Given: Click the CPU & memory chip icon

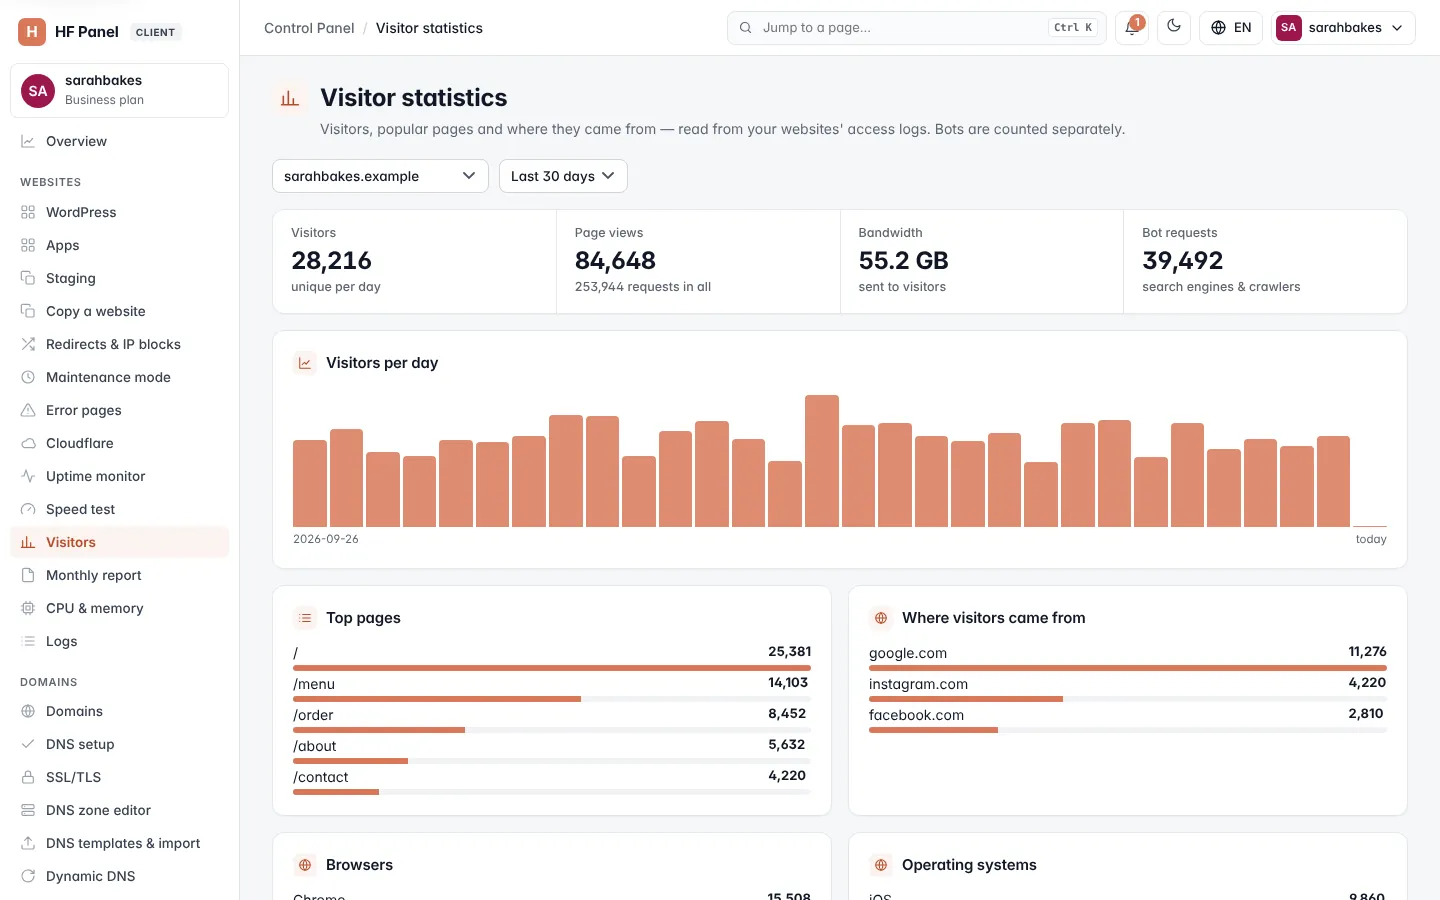Looking at the screenshot, I should click(x=28, y=608).
